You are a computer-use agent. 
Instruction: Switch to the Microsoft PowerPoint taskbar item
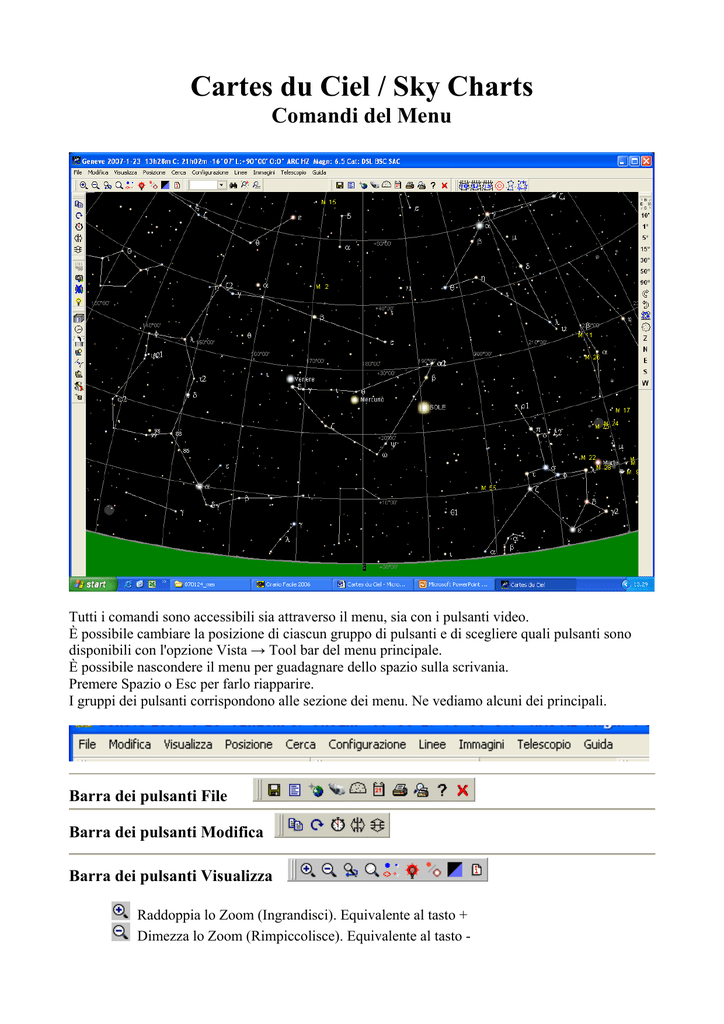(453, 584)
